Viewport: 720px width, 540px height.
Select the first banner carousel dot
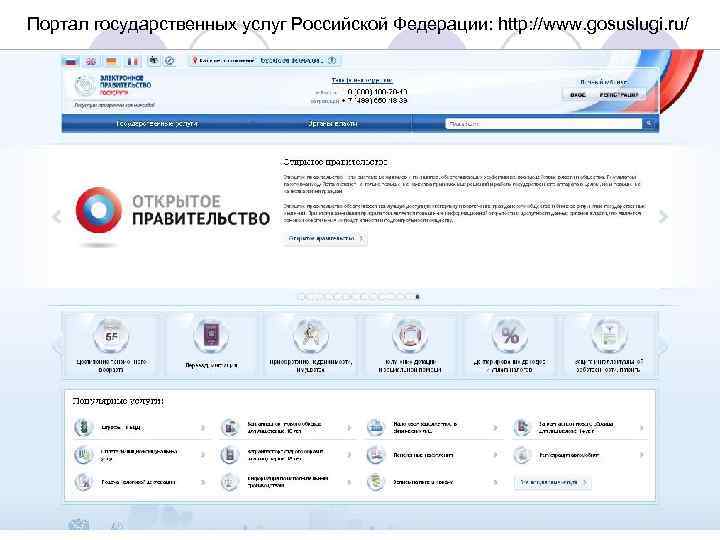point(301,297)
